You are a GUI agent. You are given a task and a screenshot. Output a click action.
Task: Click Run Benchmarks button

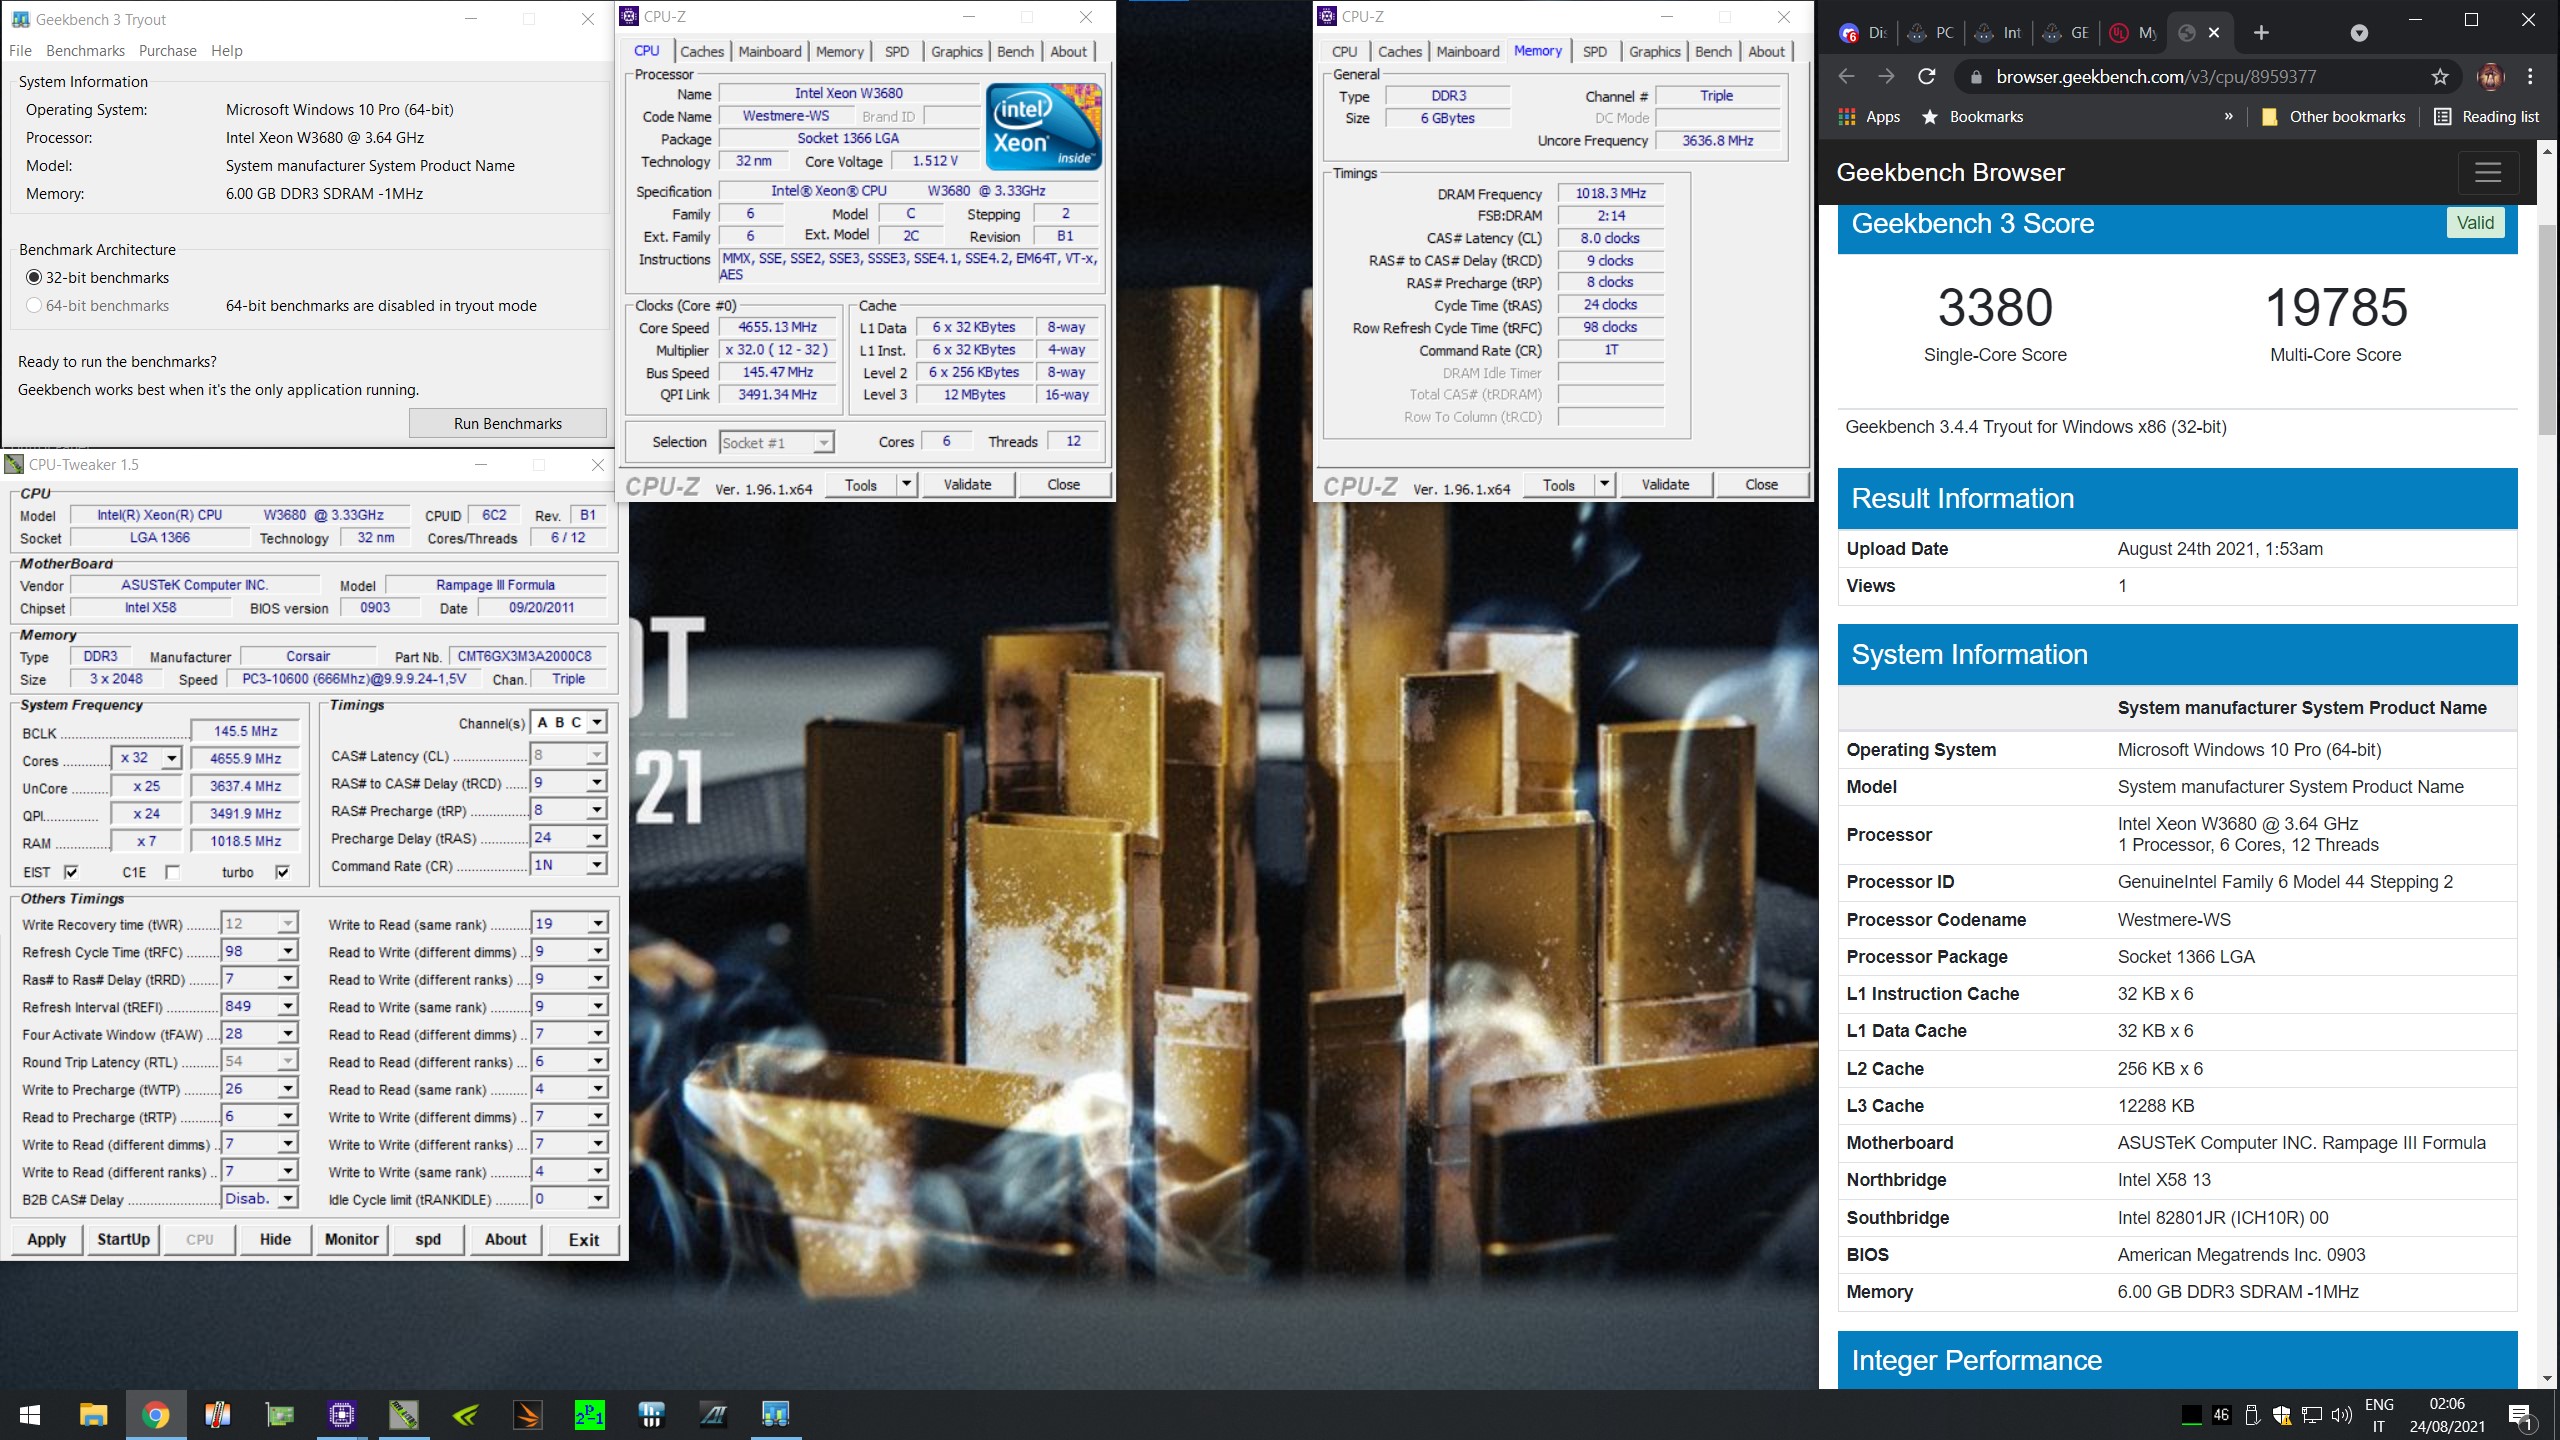(508, 424)
